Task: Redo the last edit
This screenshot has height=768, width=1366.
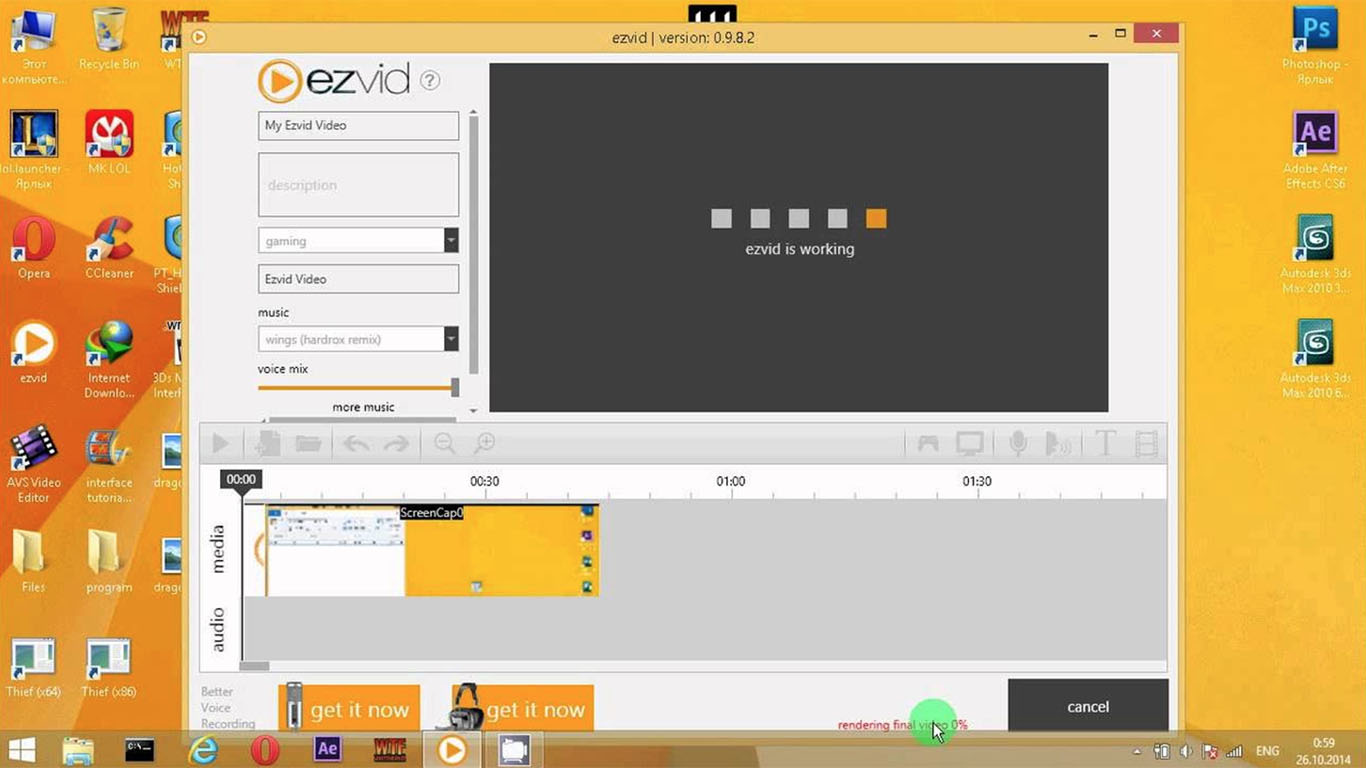Action: [397, 443]
